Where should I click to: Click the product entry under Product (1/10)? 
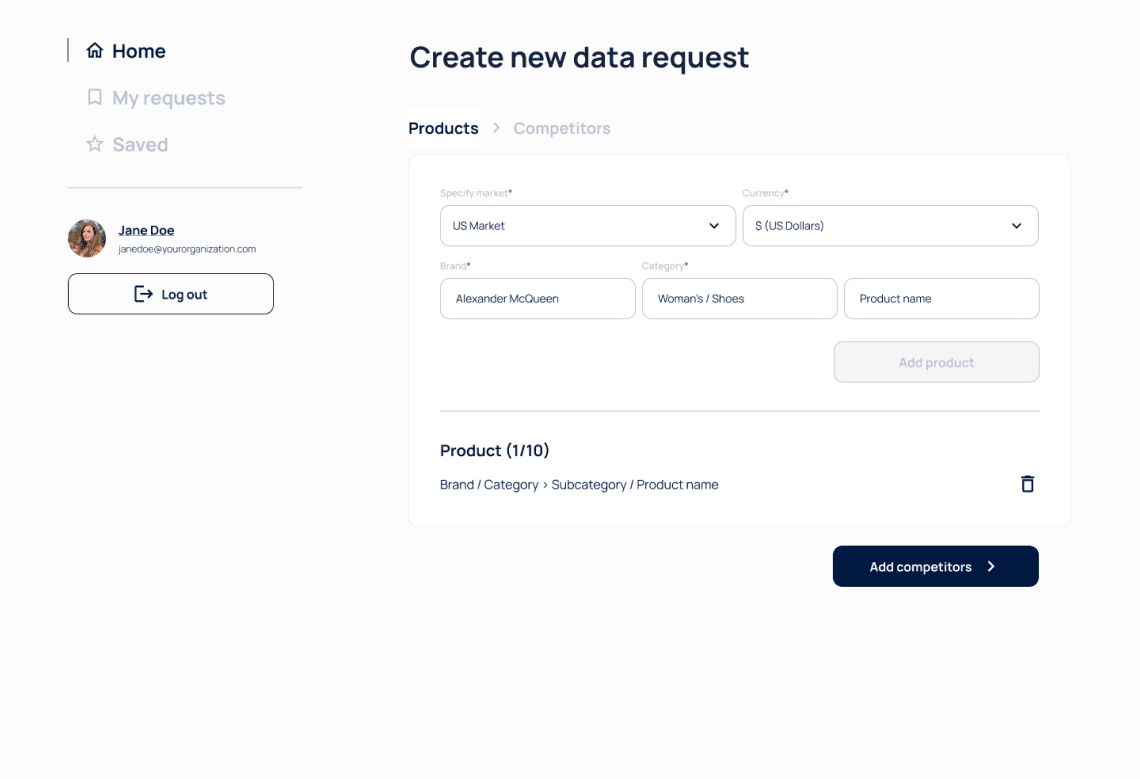point(578,484)
